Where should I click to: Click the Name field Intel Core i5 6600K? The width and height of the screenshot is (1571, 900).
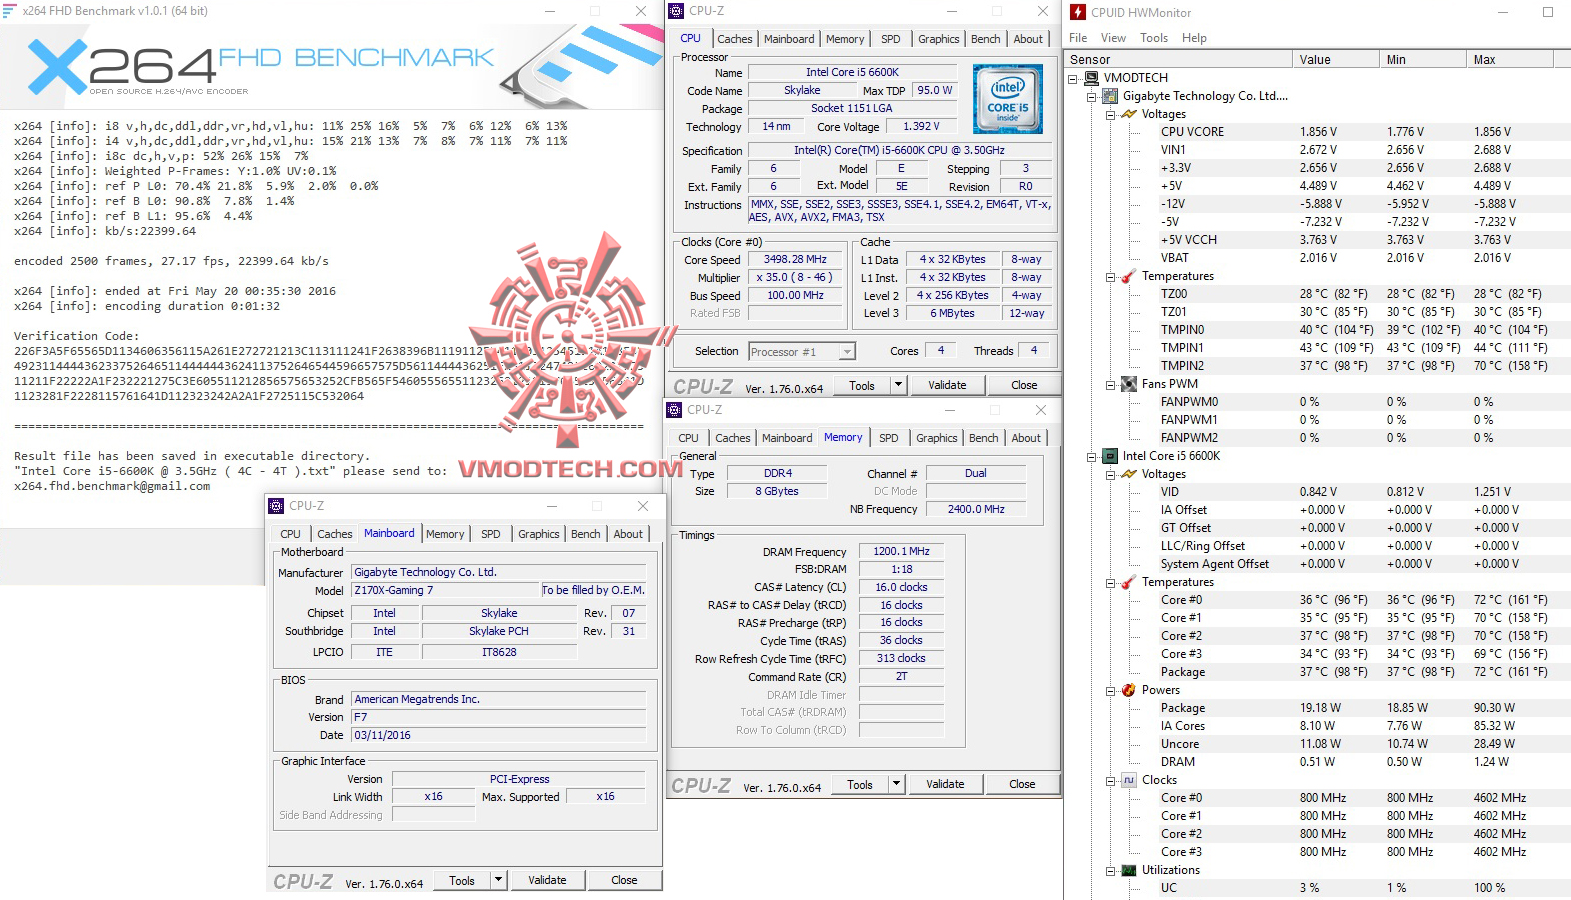(x=852, y=72)
